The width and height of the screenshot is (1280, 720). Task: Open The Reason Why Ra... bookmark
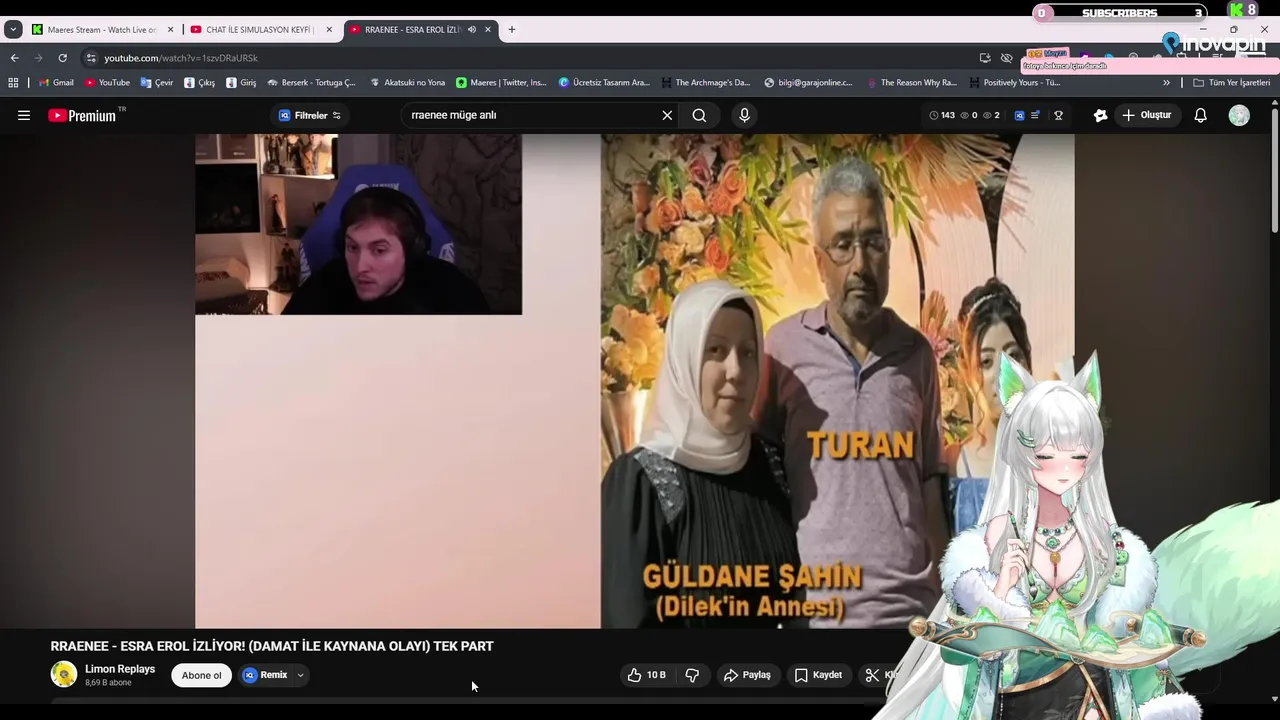coord(912,83)
